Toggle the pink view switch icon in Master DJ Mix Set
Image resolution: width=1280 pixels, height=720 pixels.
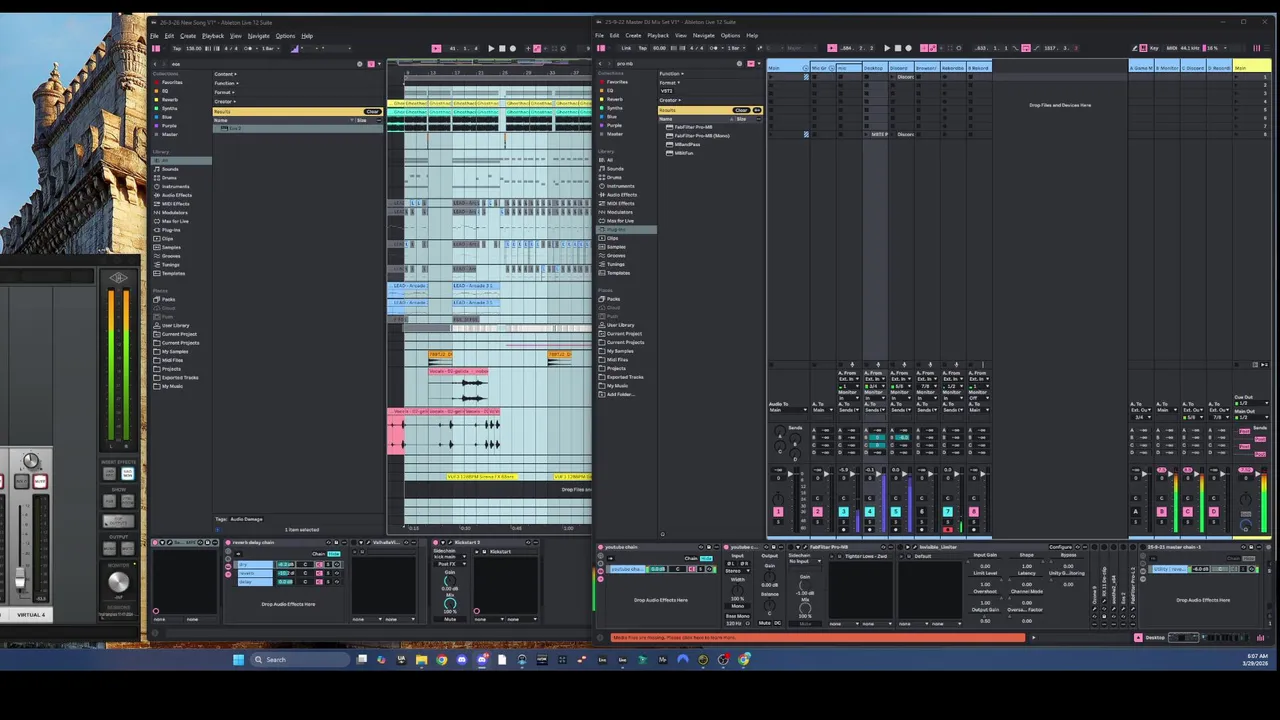(x=601, y=48)
